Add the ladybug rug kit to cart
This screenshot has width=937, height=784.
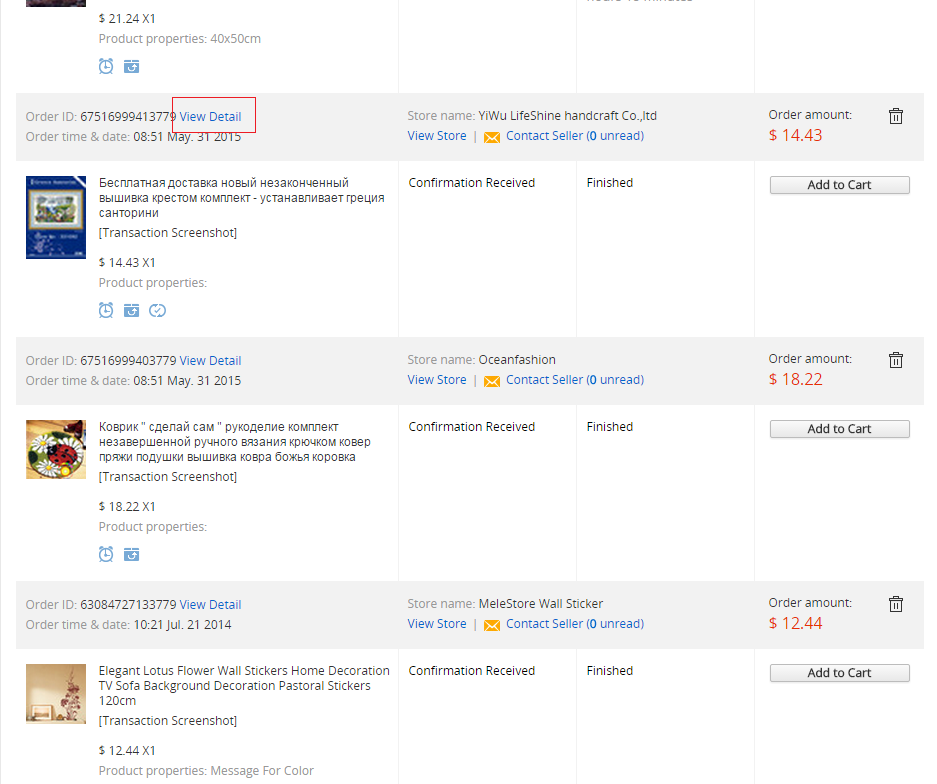tap(839, 429)
